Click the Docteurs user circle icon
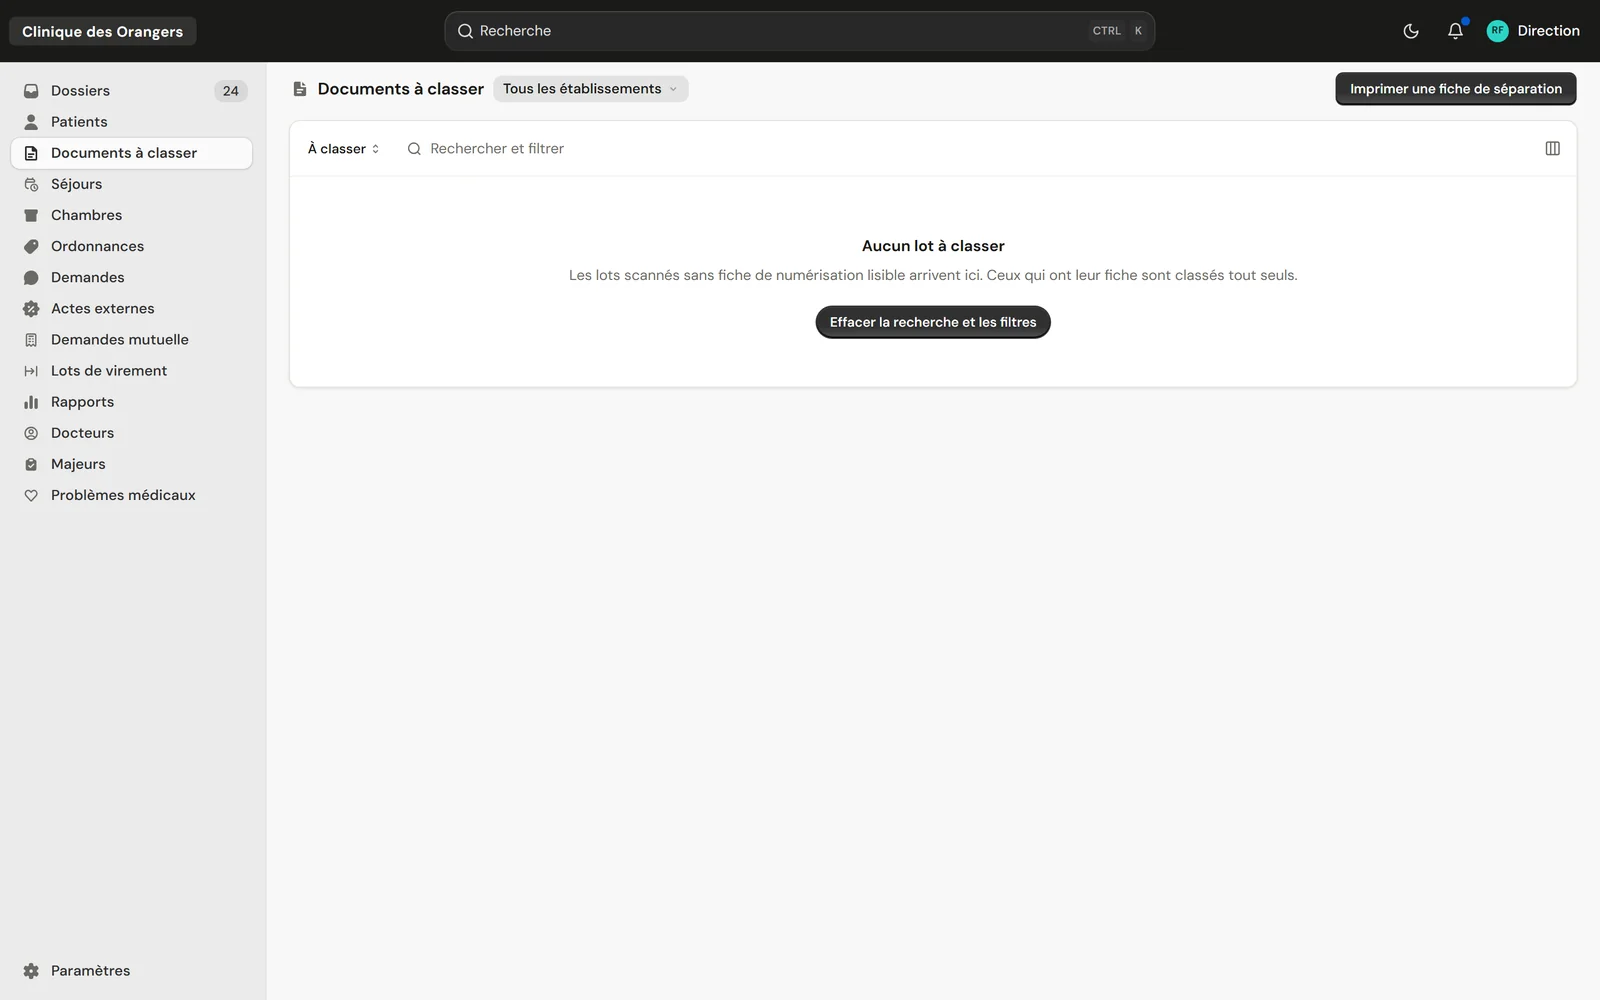1600x1000 pixels. [x=31, y=433]
